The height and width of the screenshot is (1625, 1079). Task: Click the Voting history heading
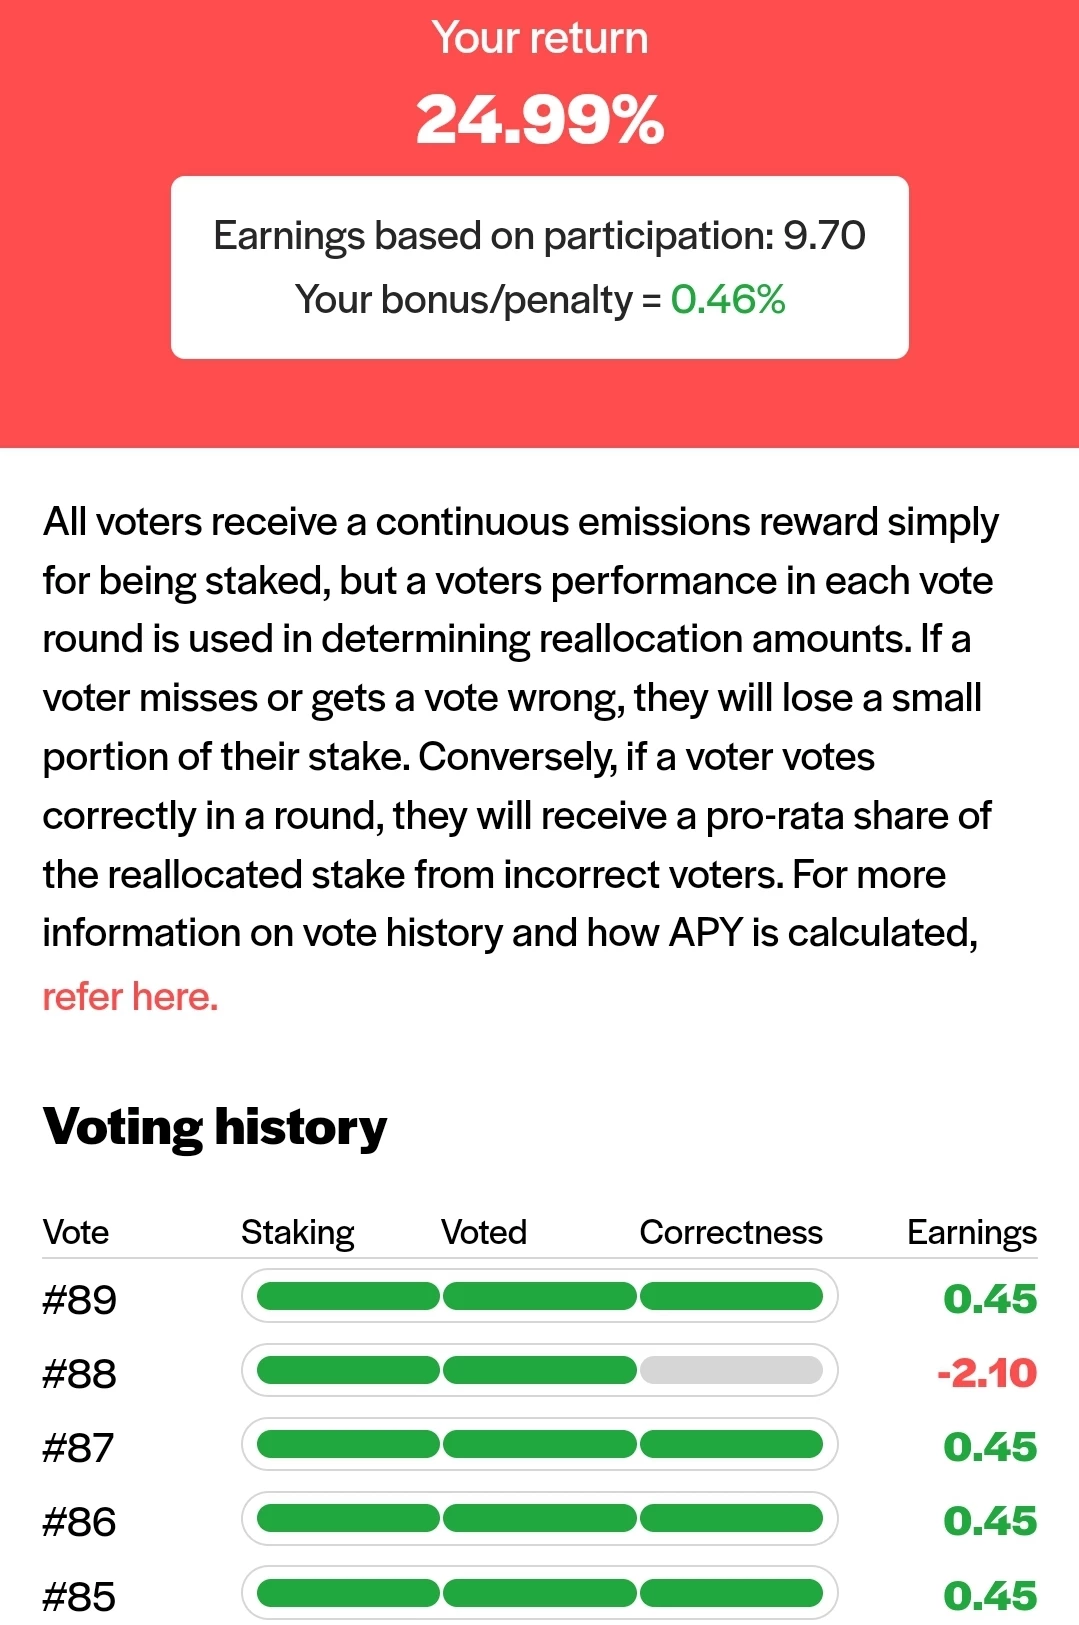click(x=215, y=1128)
